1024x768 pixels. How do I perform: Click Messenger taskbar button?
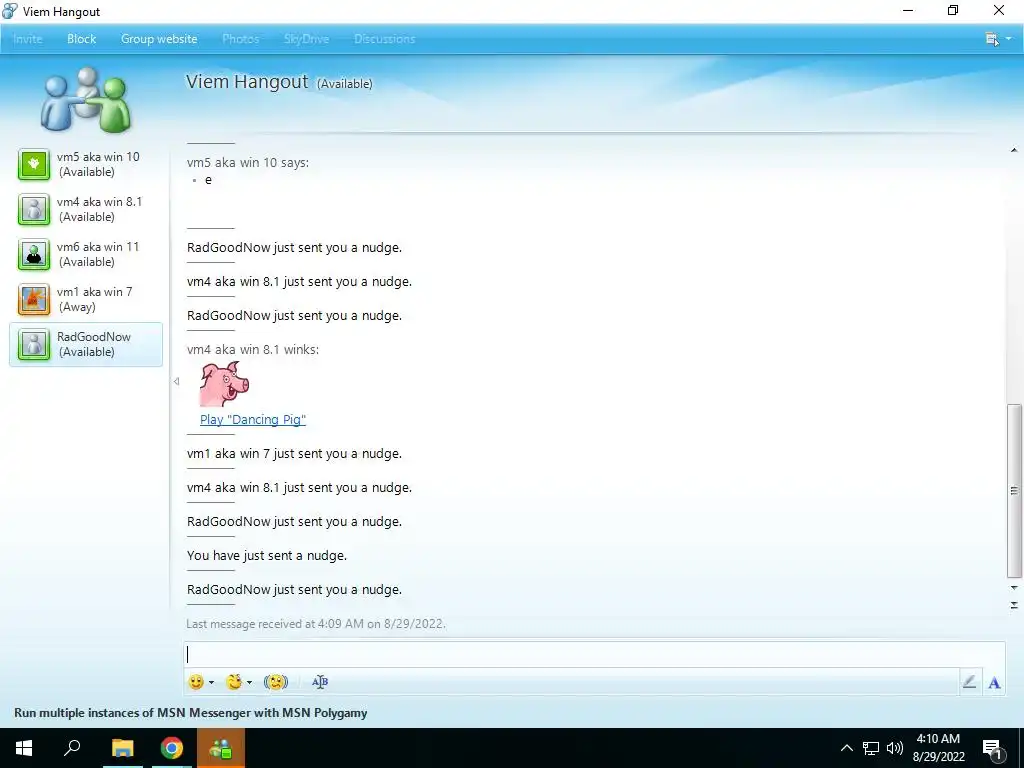coord(221,748)
